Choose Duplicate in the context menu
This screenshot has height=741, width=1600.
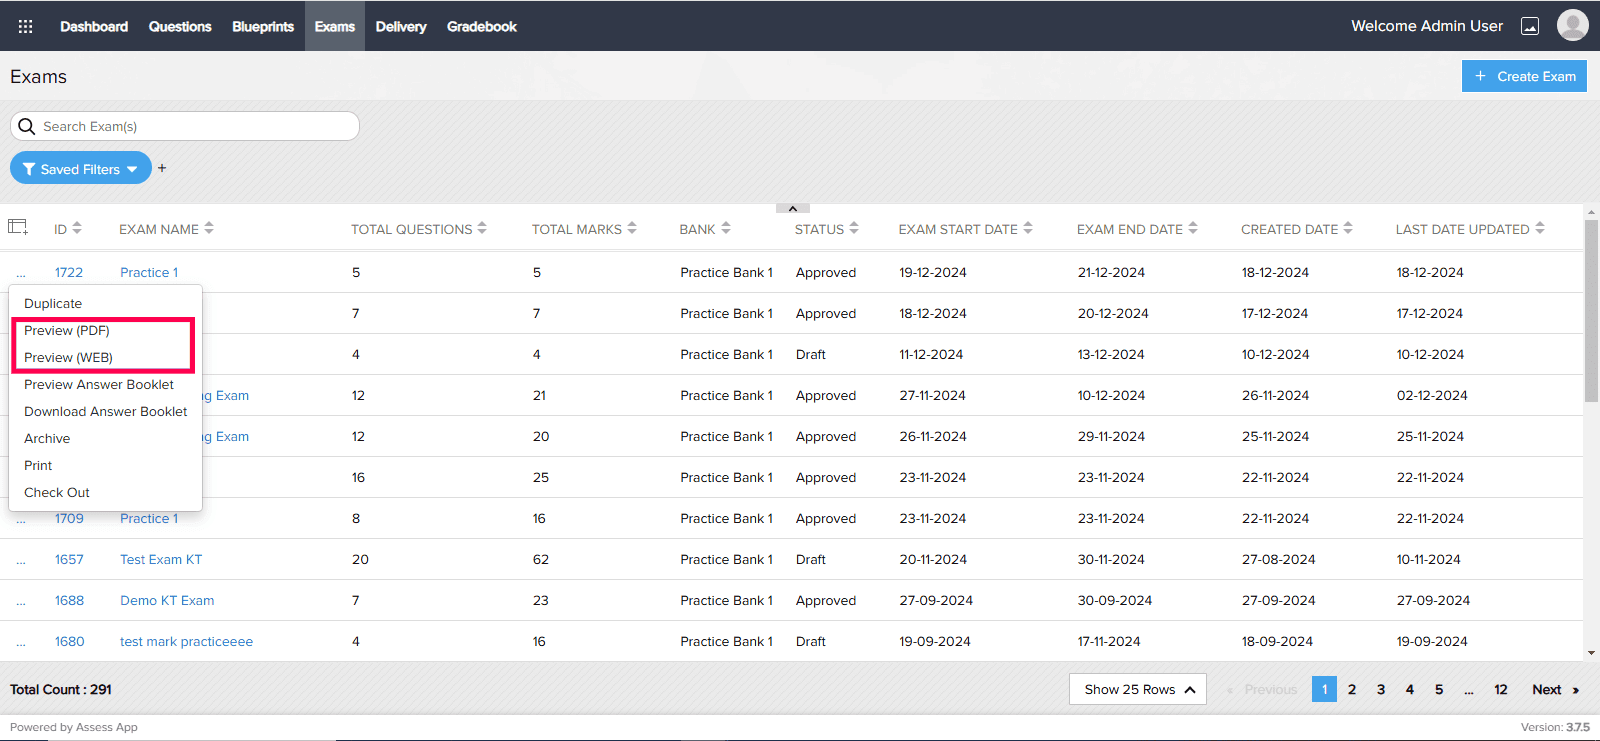pyautogui.click(x=53, y=304)
